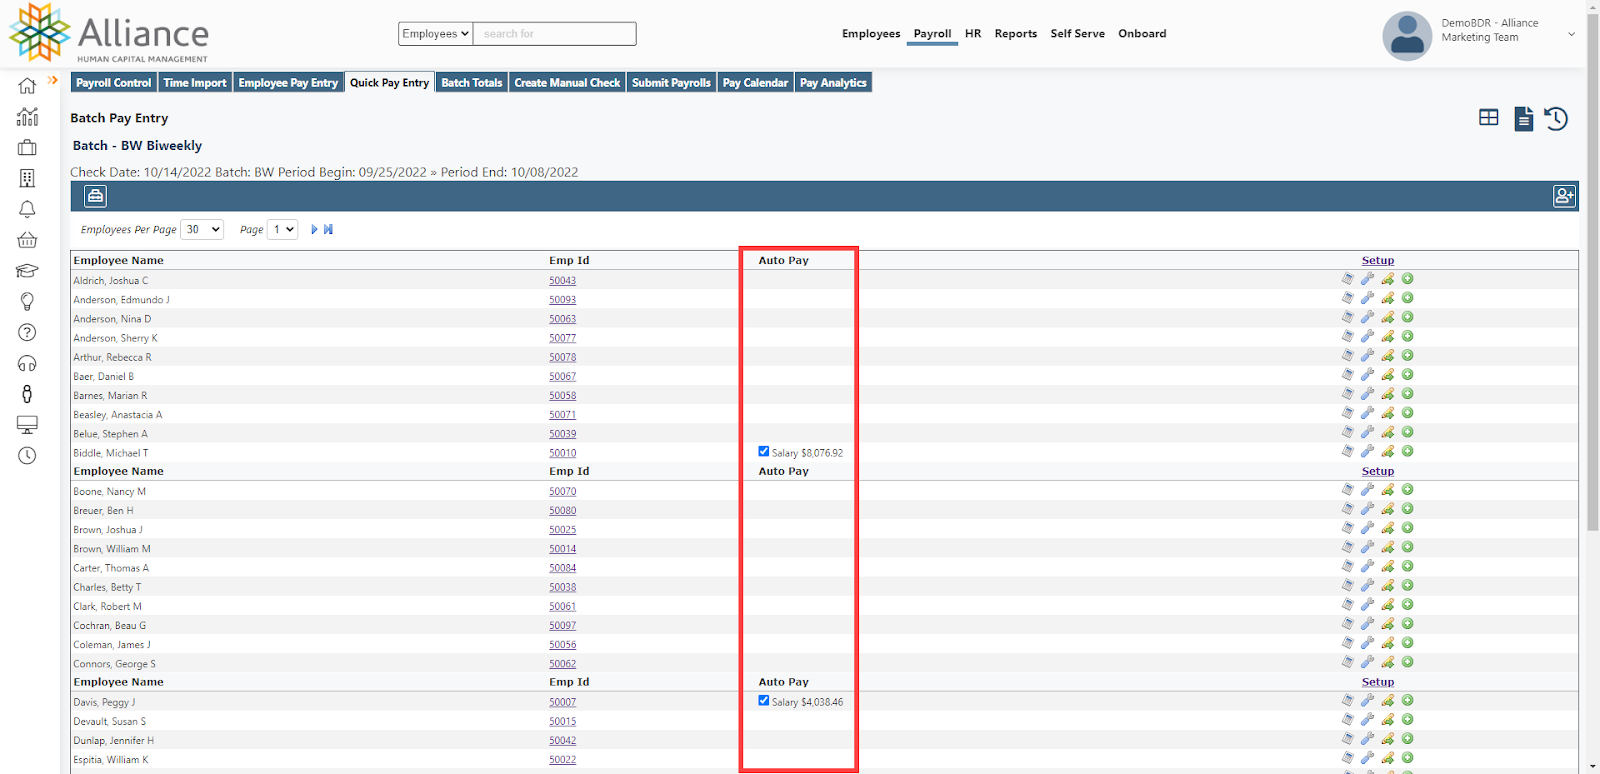Click the add employee icon on blue bar

pos(1564,196)
